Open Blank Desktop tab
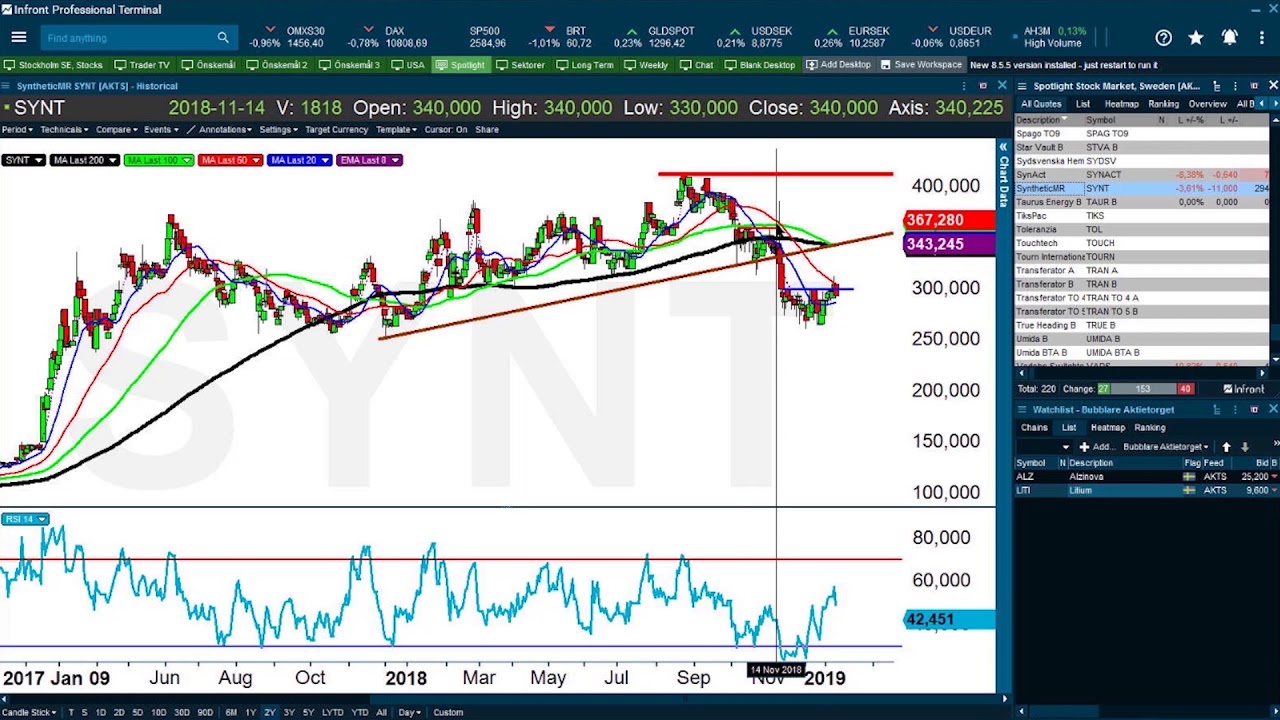The width and height of the screenshot is (1280, 720). [x=760, y=65]
